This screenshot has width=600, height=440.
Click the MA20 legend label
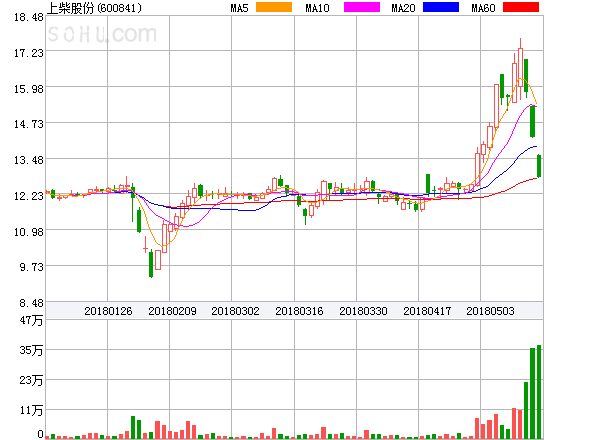[403, 8]
